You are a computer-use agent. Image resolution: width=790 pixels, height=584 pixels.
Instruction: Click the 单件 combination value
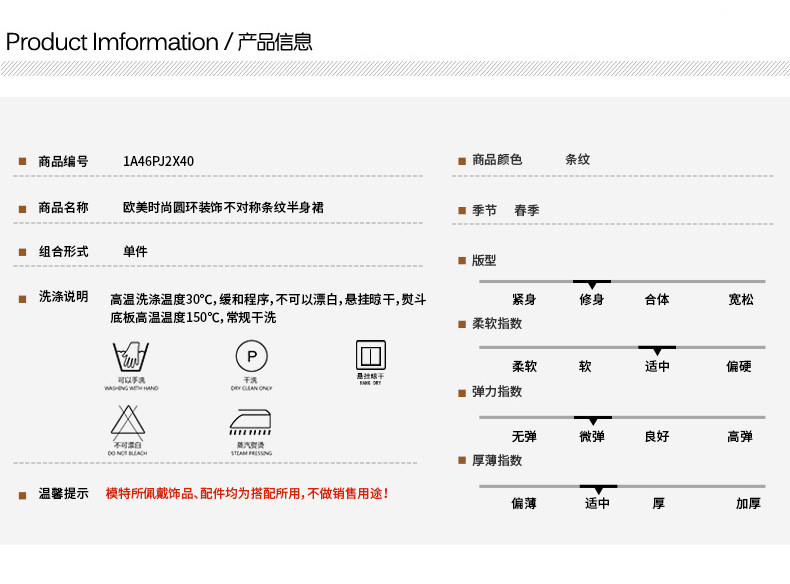(x=136, y=251)
